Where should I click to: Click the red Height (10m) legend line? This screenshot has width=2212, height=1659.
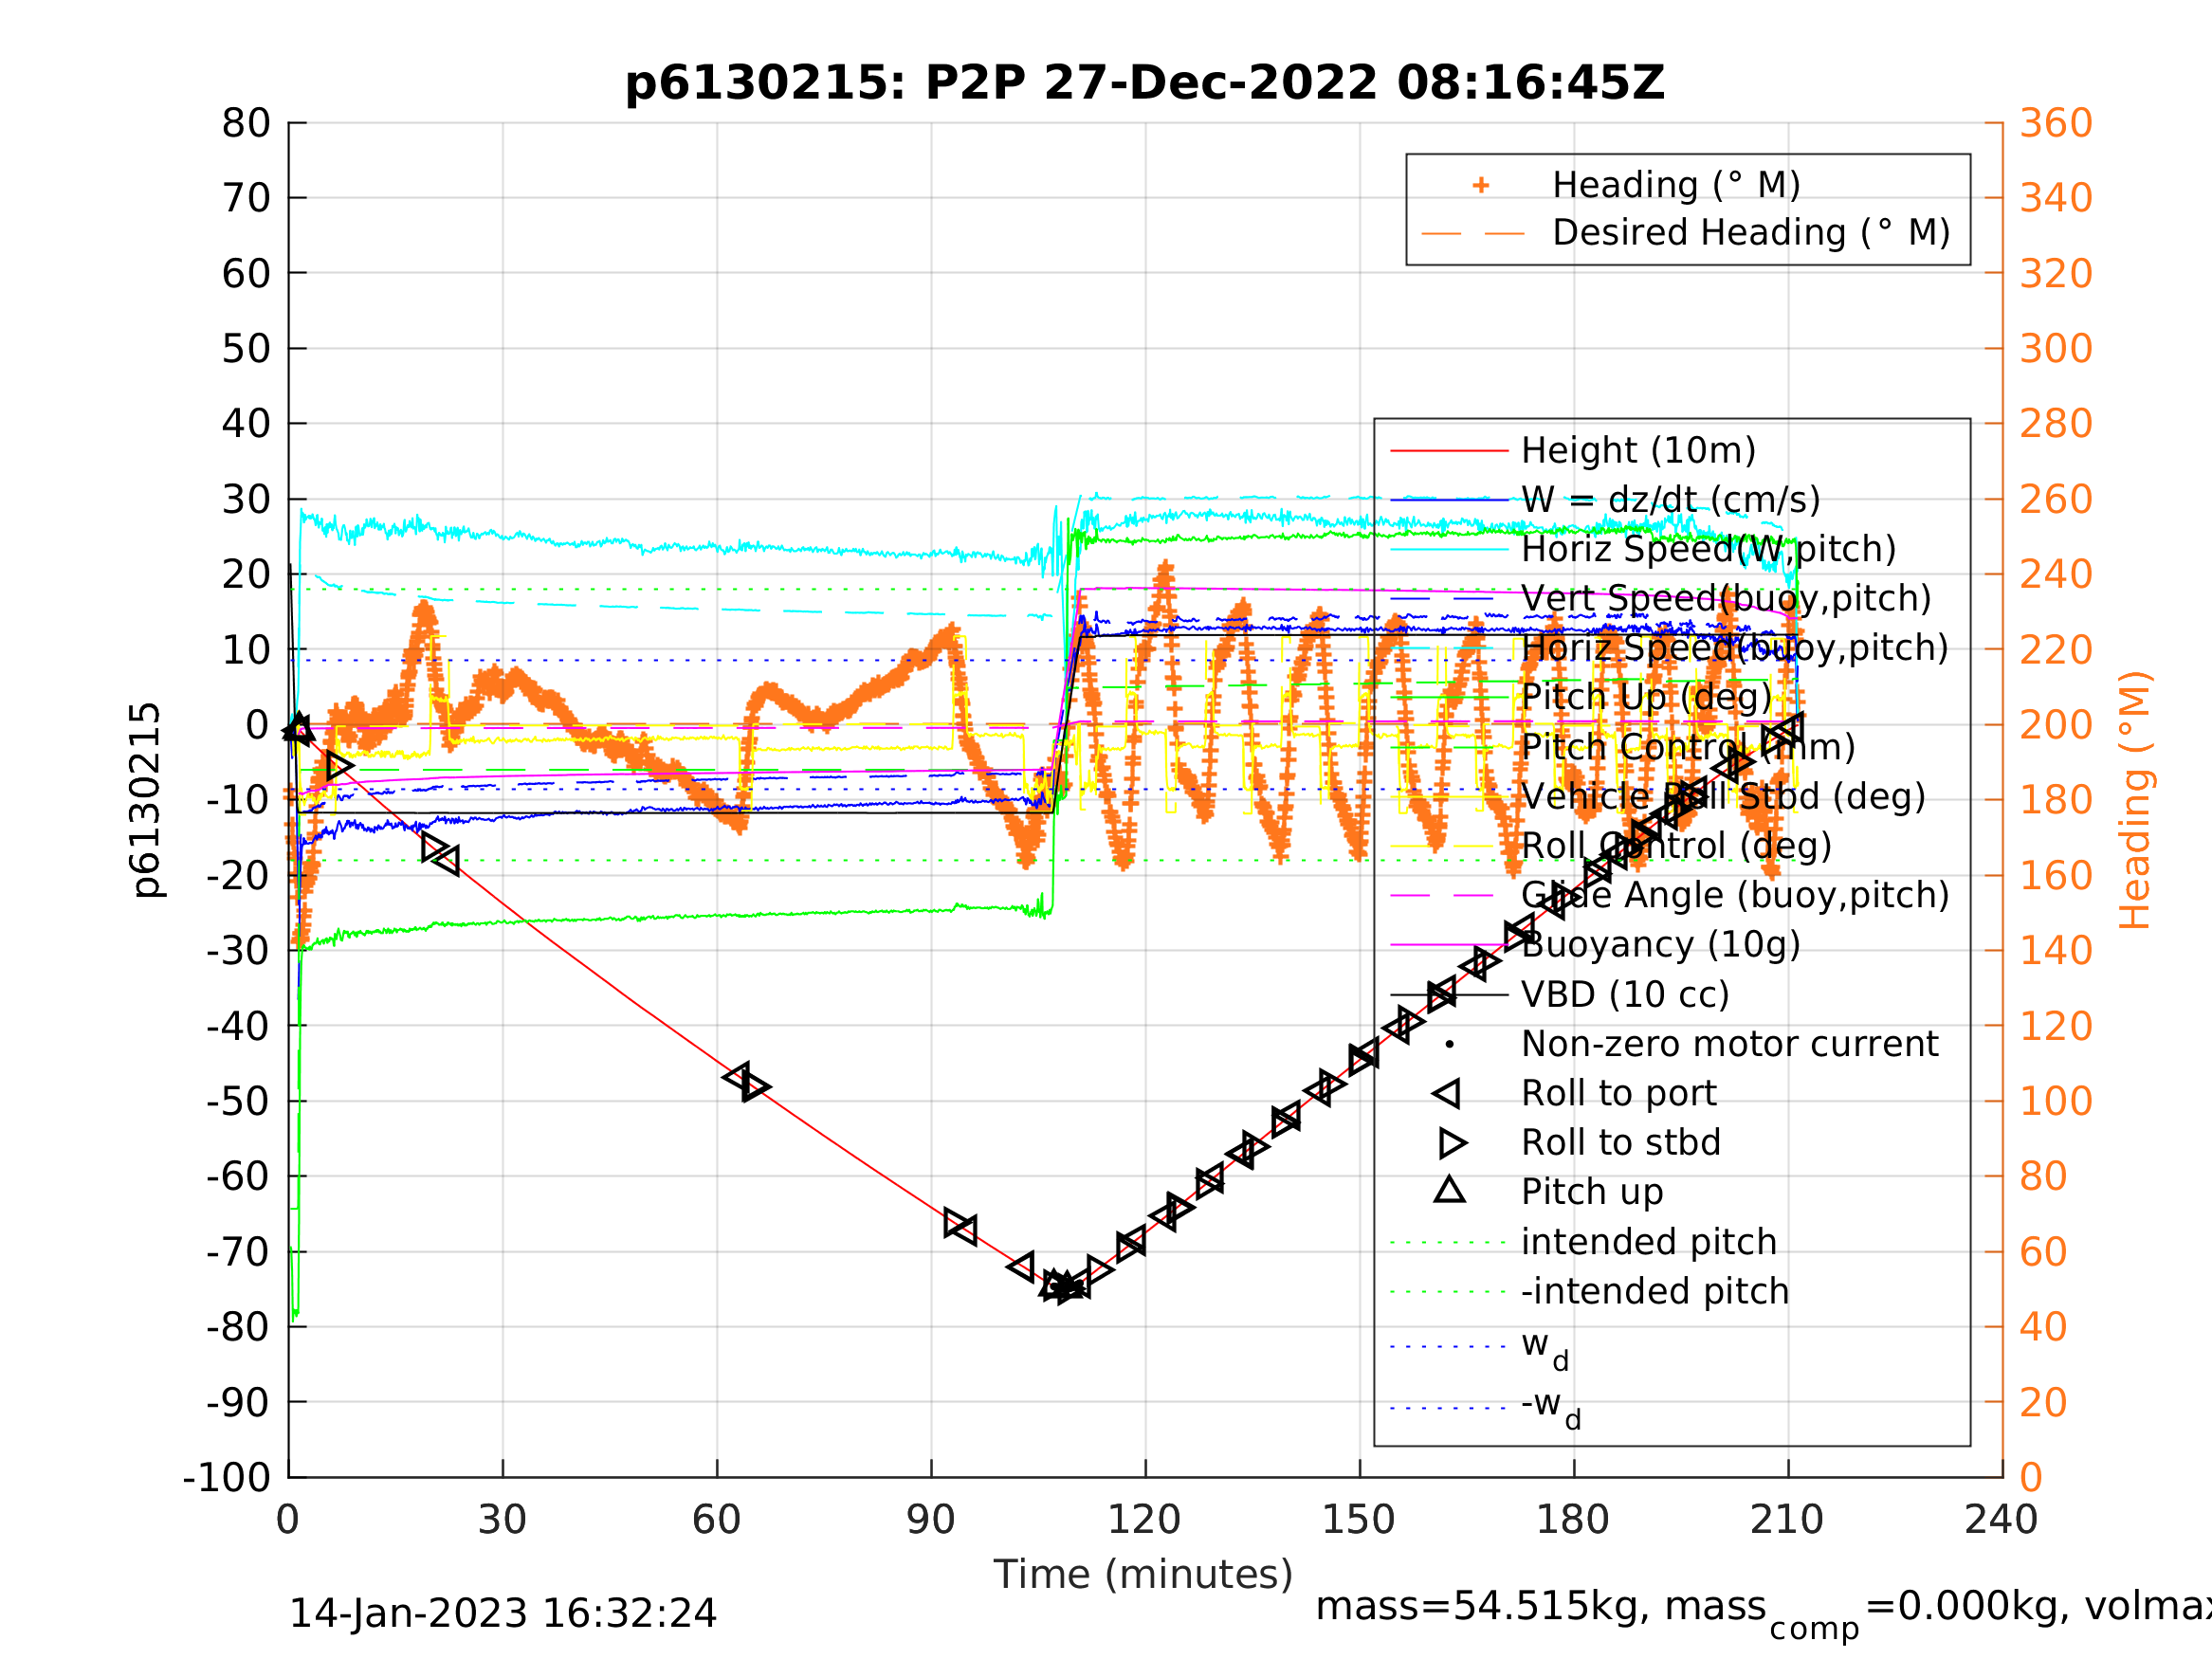[1449, 451]
